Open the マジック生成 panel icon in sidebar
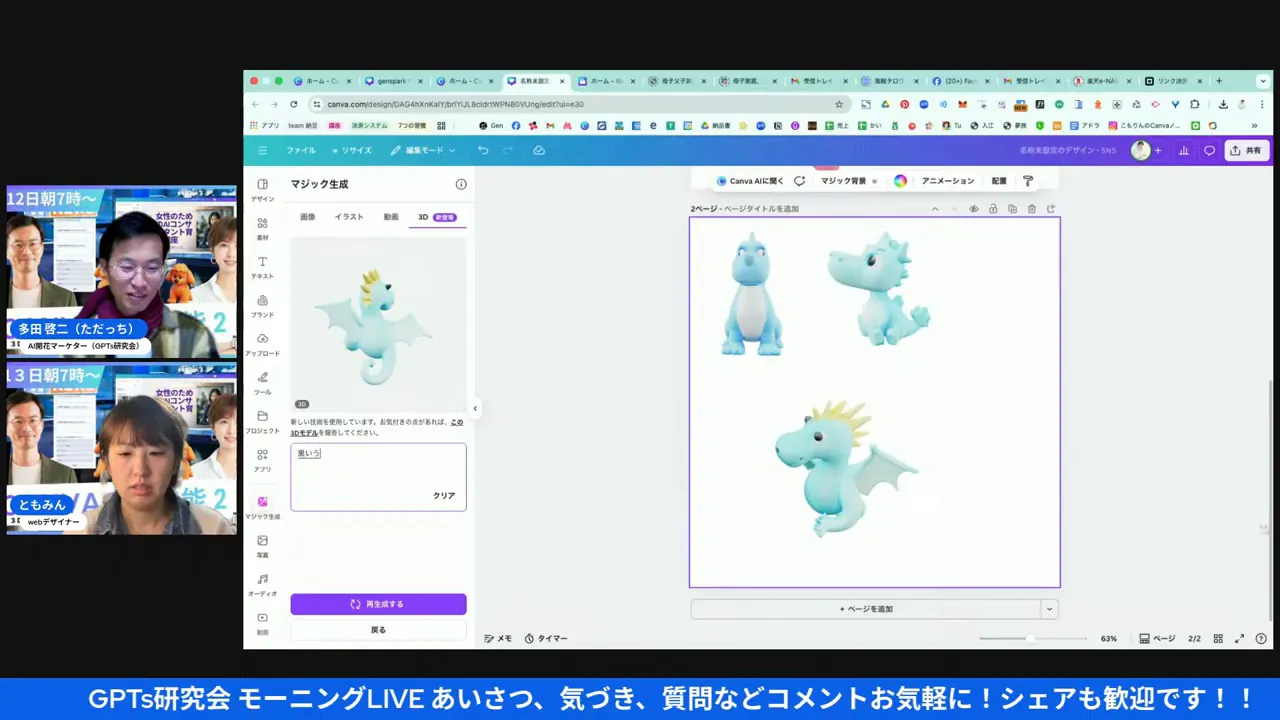 (262, 507)
